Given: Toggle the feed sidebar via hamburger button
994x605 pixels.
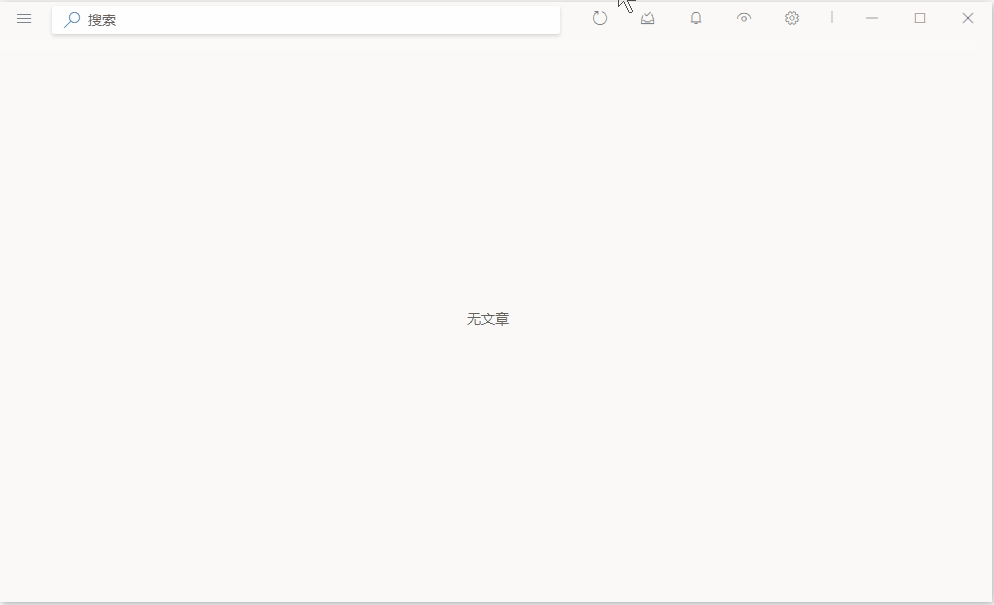Looking at the screenshot, I should click(x=24, y=19).
